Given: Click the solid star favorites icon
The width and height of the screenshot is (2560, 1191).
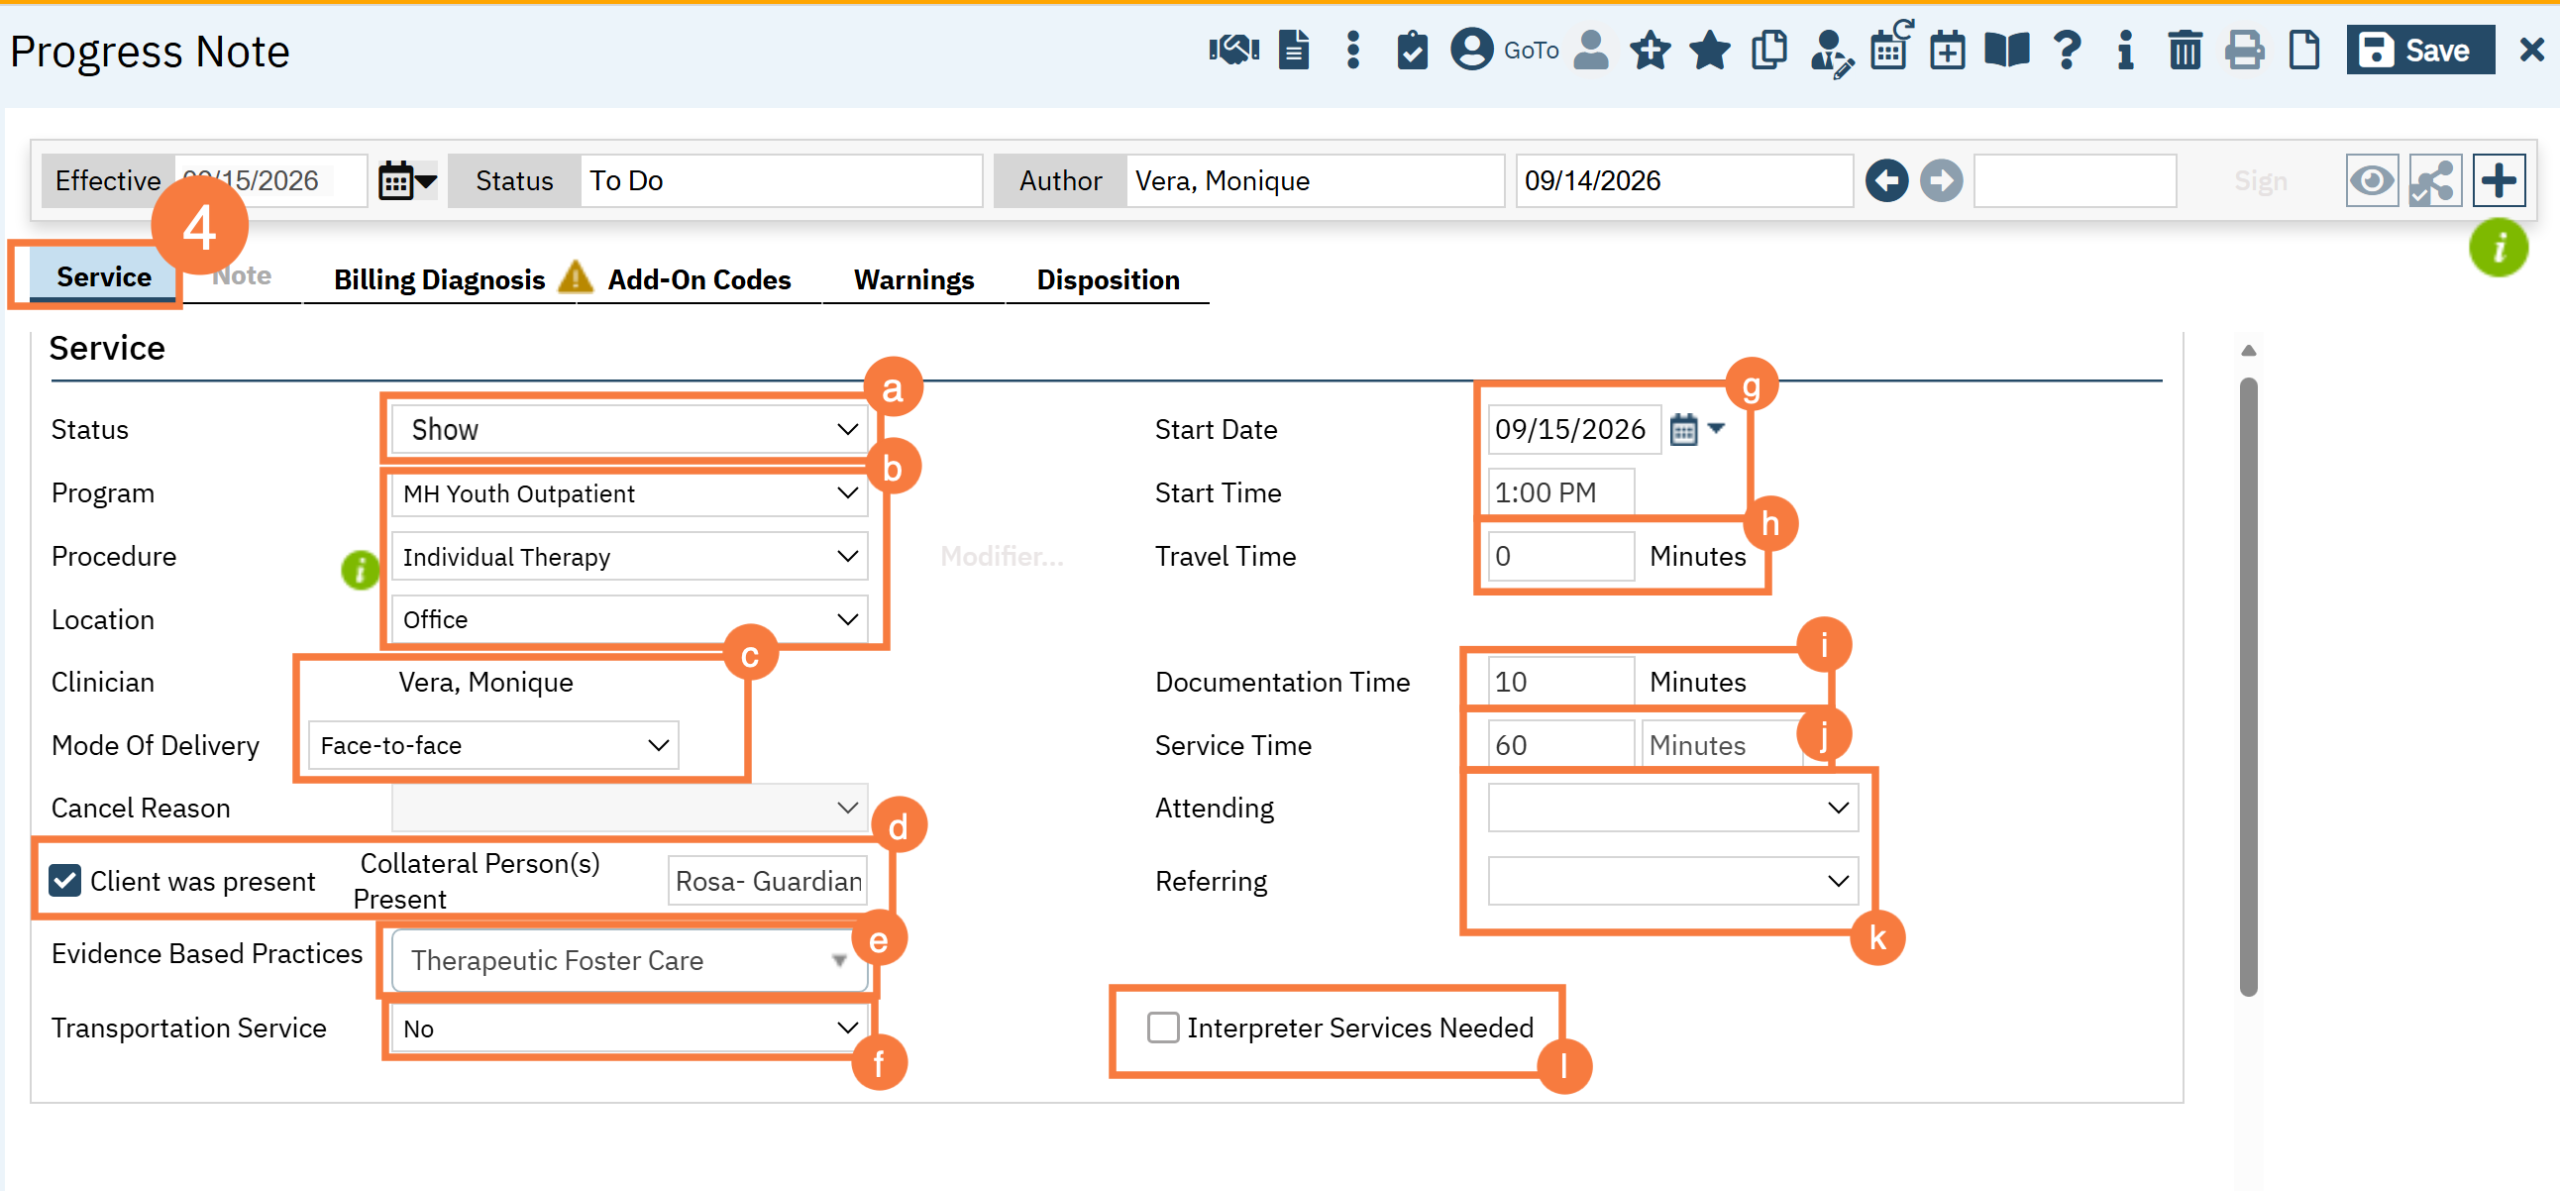Looking at the screenshot, I should (x=1710, y=49).
